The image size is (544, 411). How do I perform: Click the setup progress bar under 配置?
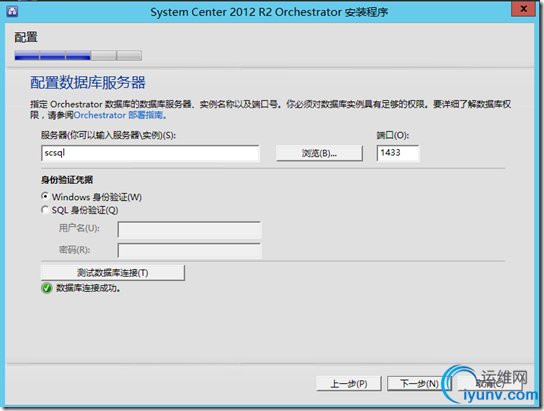pyautogui.click(x=78, y=55)
